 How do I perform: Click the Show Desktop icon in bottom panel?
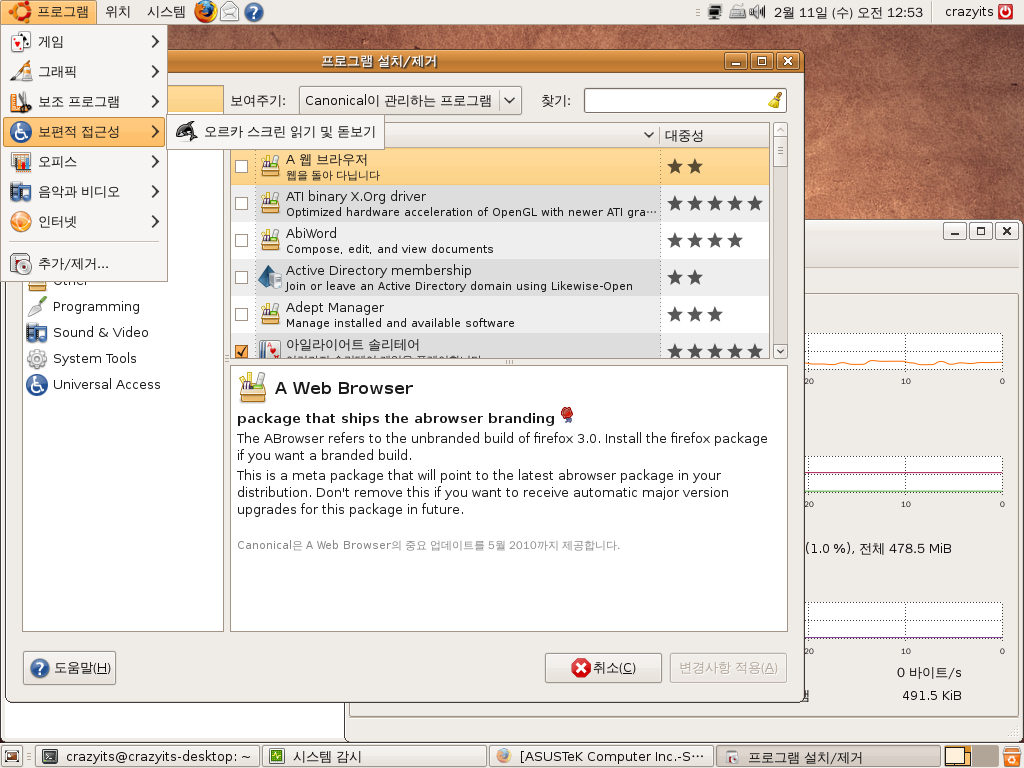pos(12,756)
